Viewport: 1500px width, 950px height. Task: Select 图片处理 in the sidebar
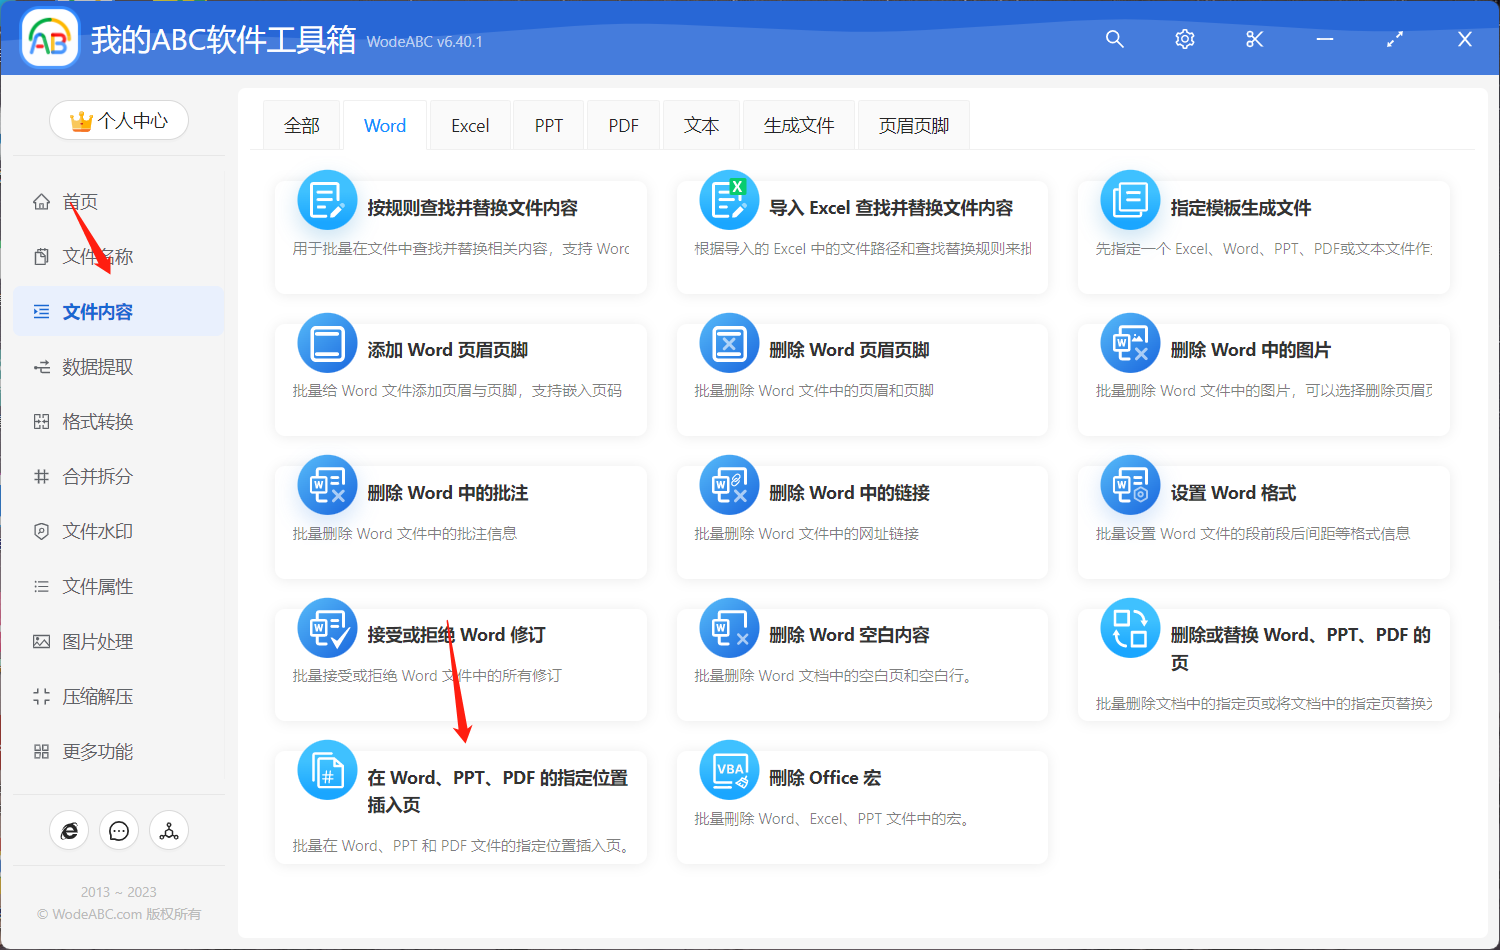(100, 641)
